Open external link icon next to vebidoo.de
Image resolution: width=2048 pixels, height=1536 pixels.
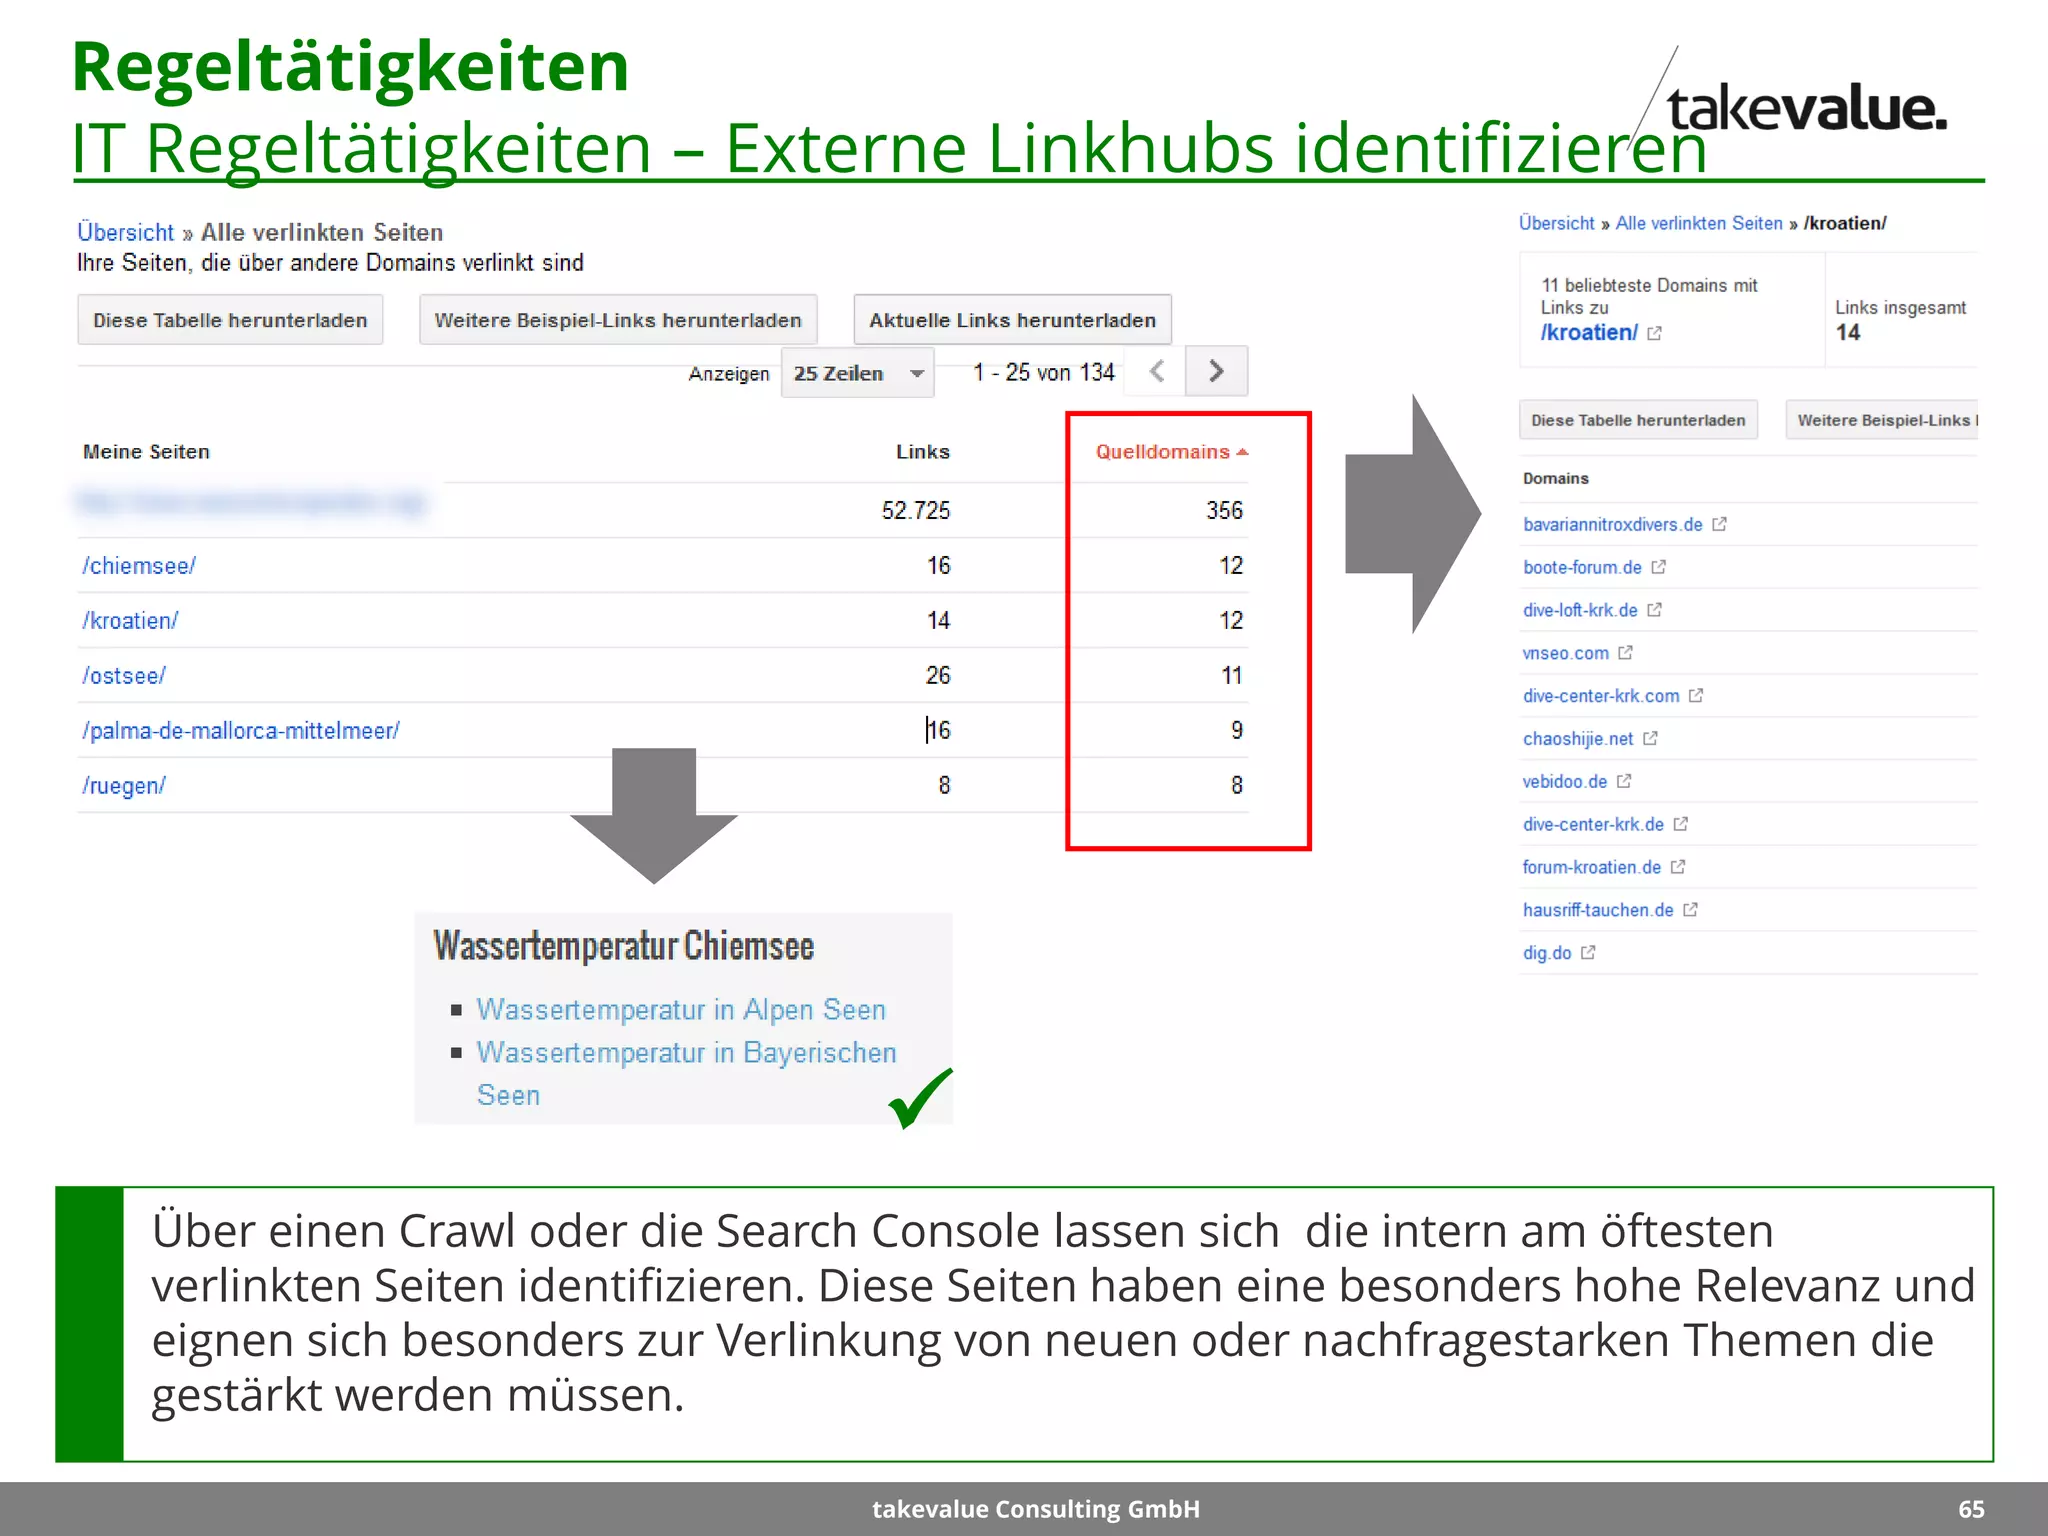click(1624, 781)
